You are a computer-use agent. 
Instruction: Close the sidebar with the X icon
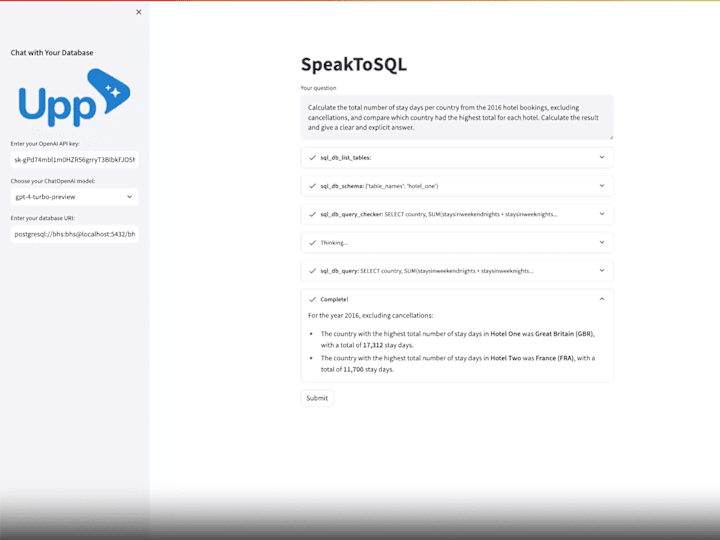tap(139, 12)
